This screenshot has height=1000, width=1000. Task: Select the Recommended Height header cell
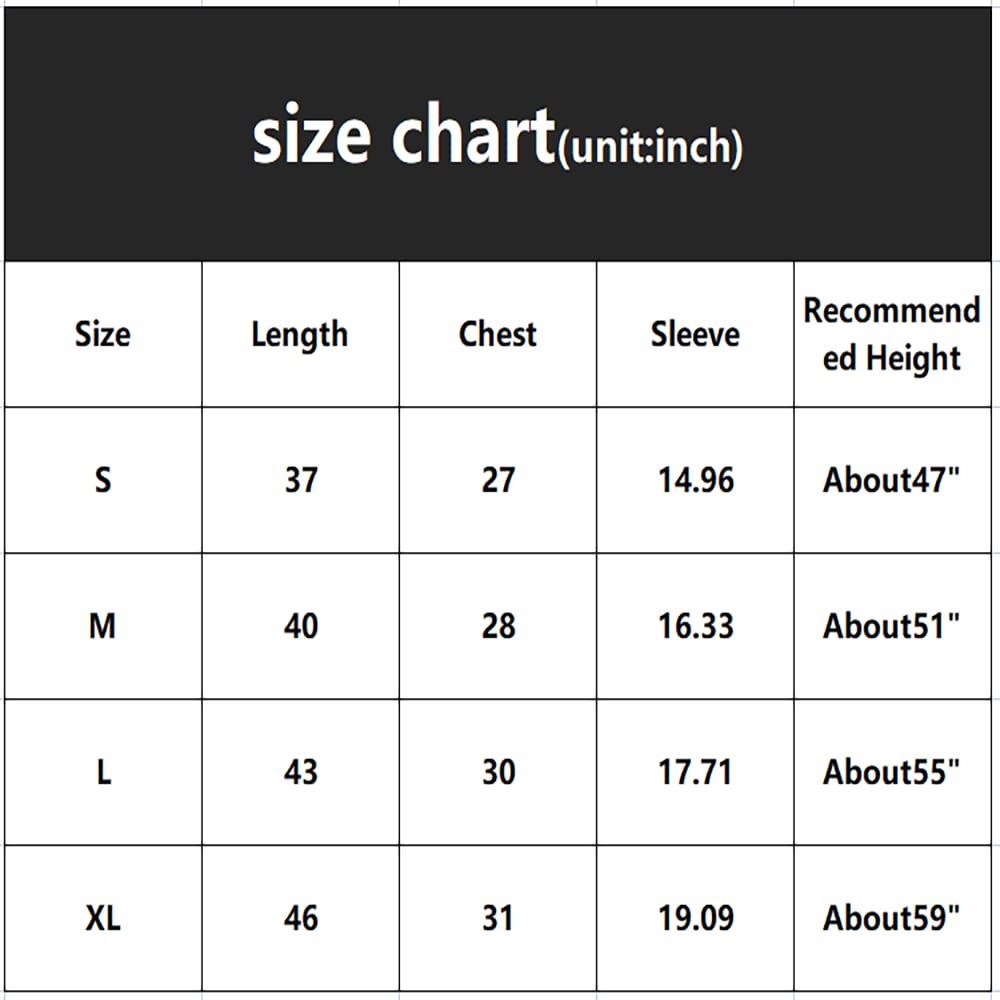[x=892, y=334]
